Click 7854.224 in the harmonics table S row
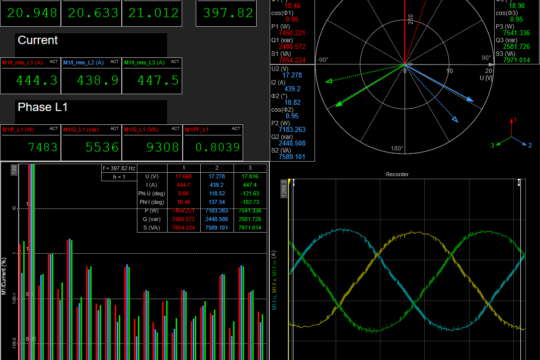The height and width of the screenshot is (360, 540). (x=184, y=228)
